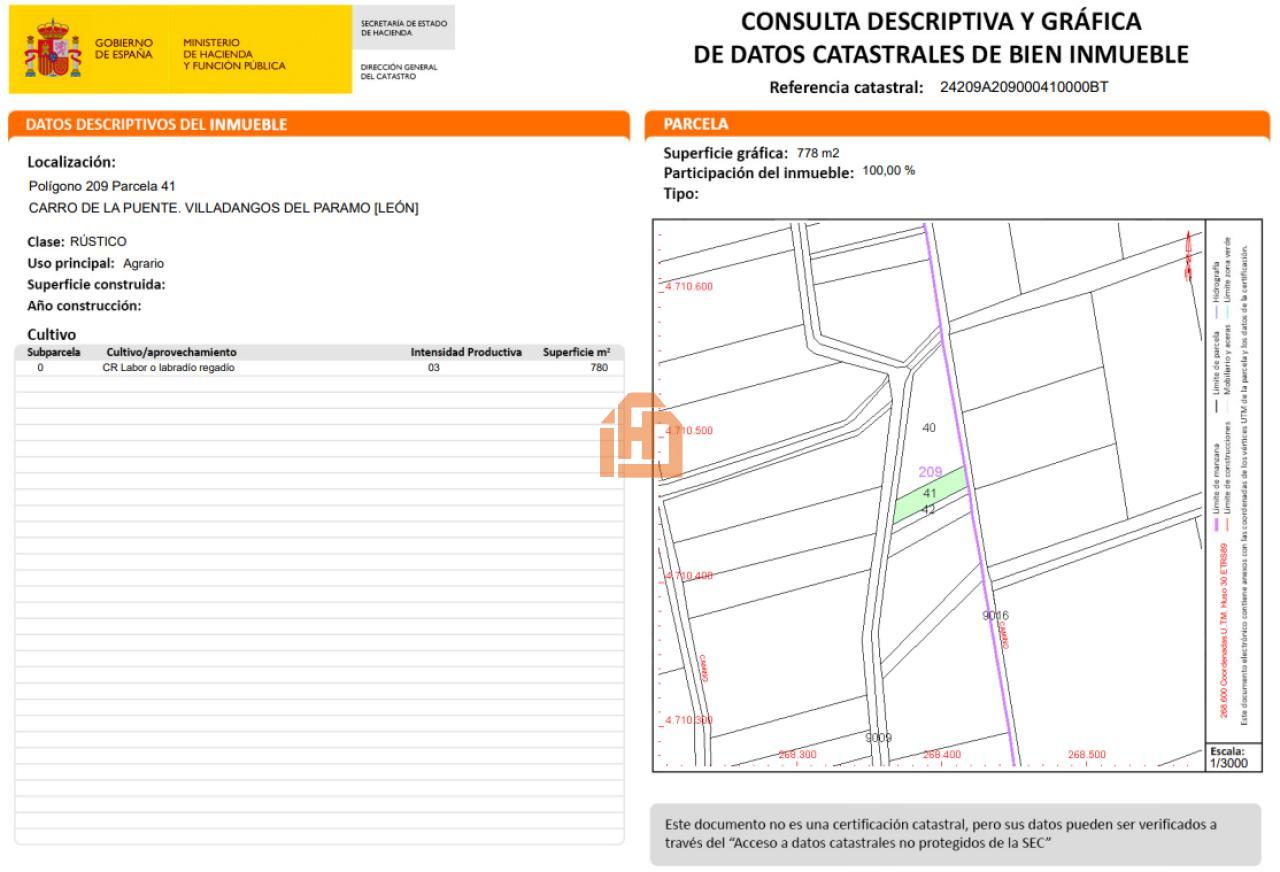Click 'MINISTERIO DE HACIENDA Y FUNCIÓN PÚBLICA' text

tap(234, 55)
